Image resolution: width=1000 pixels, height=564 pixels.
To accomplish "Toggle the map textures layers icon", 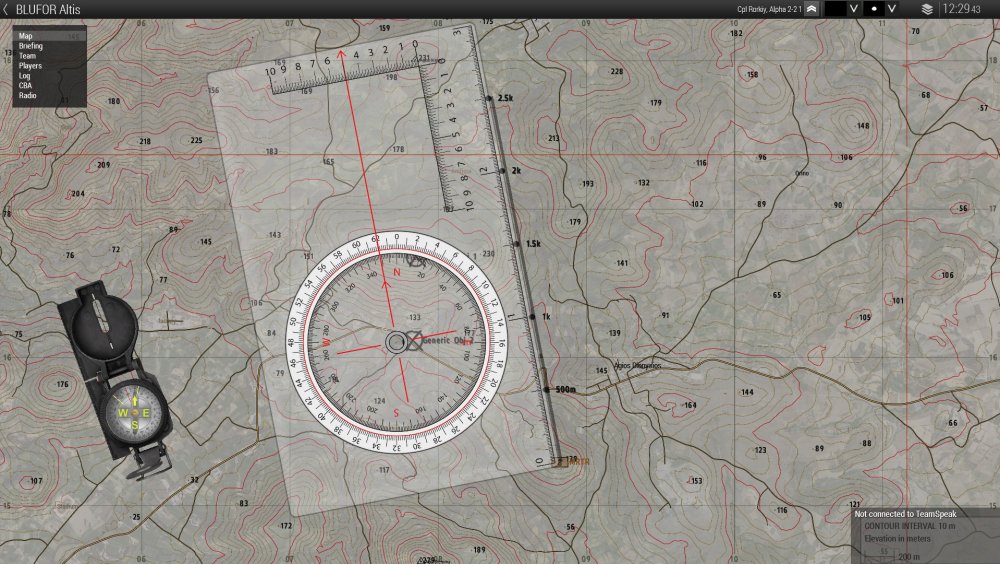I will pyautogui.click(x=927, y=8).
